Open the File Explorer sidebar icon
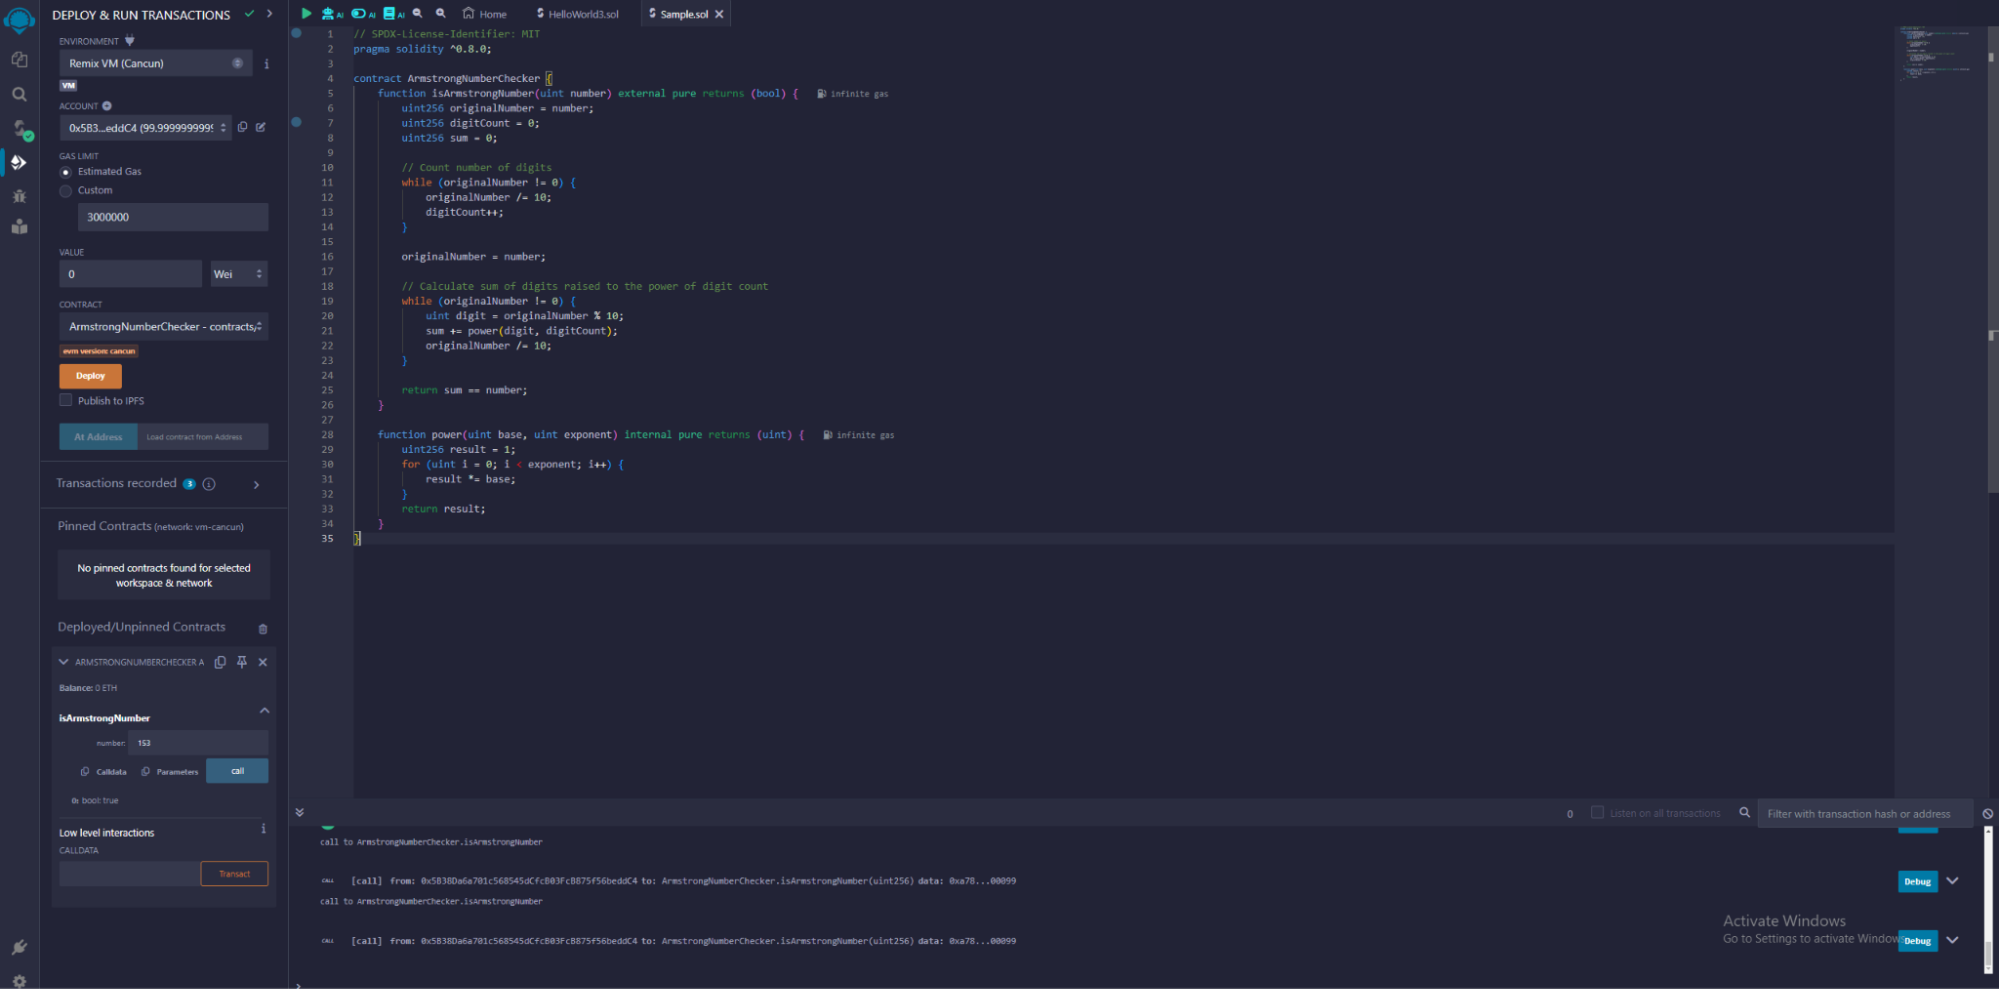 tap(19, 60)
